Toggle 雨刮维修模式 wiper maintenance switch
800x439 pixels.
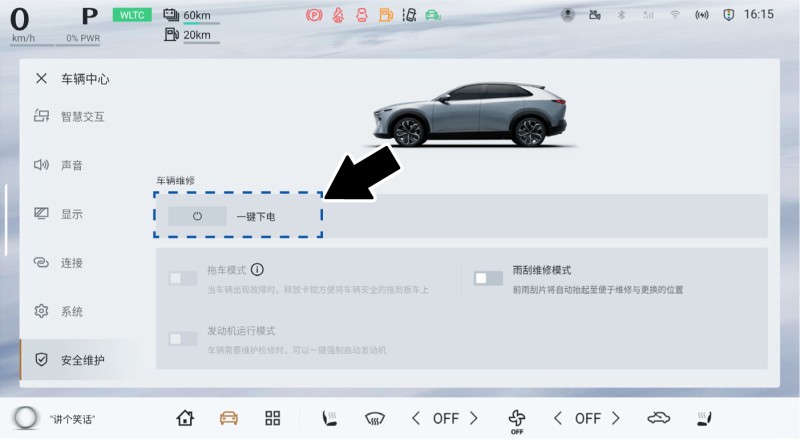[488, 279]
